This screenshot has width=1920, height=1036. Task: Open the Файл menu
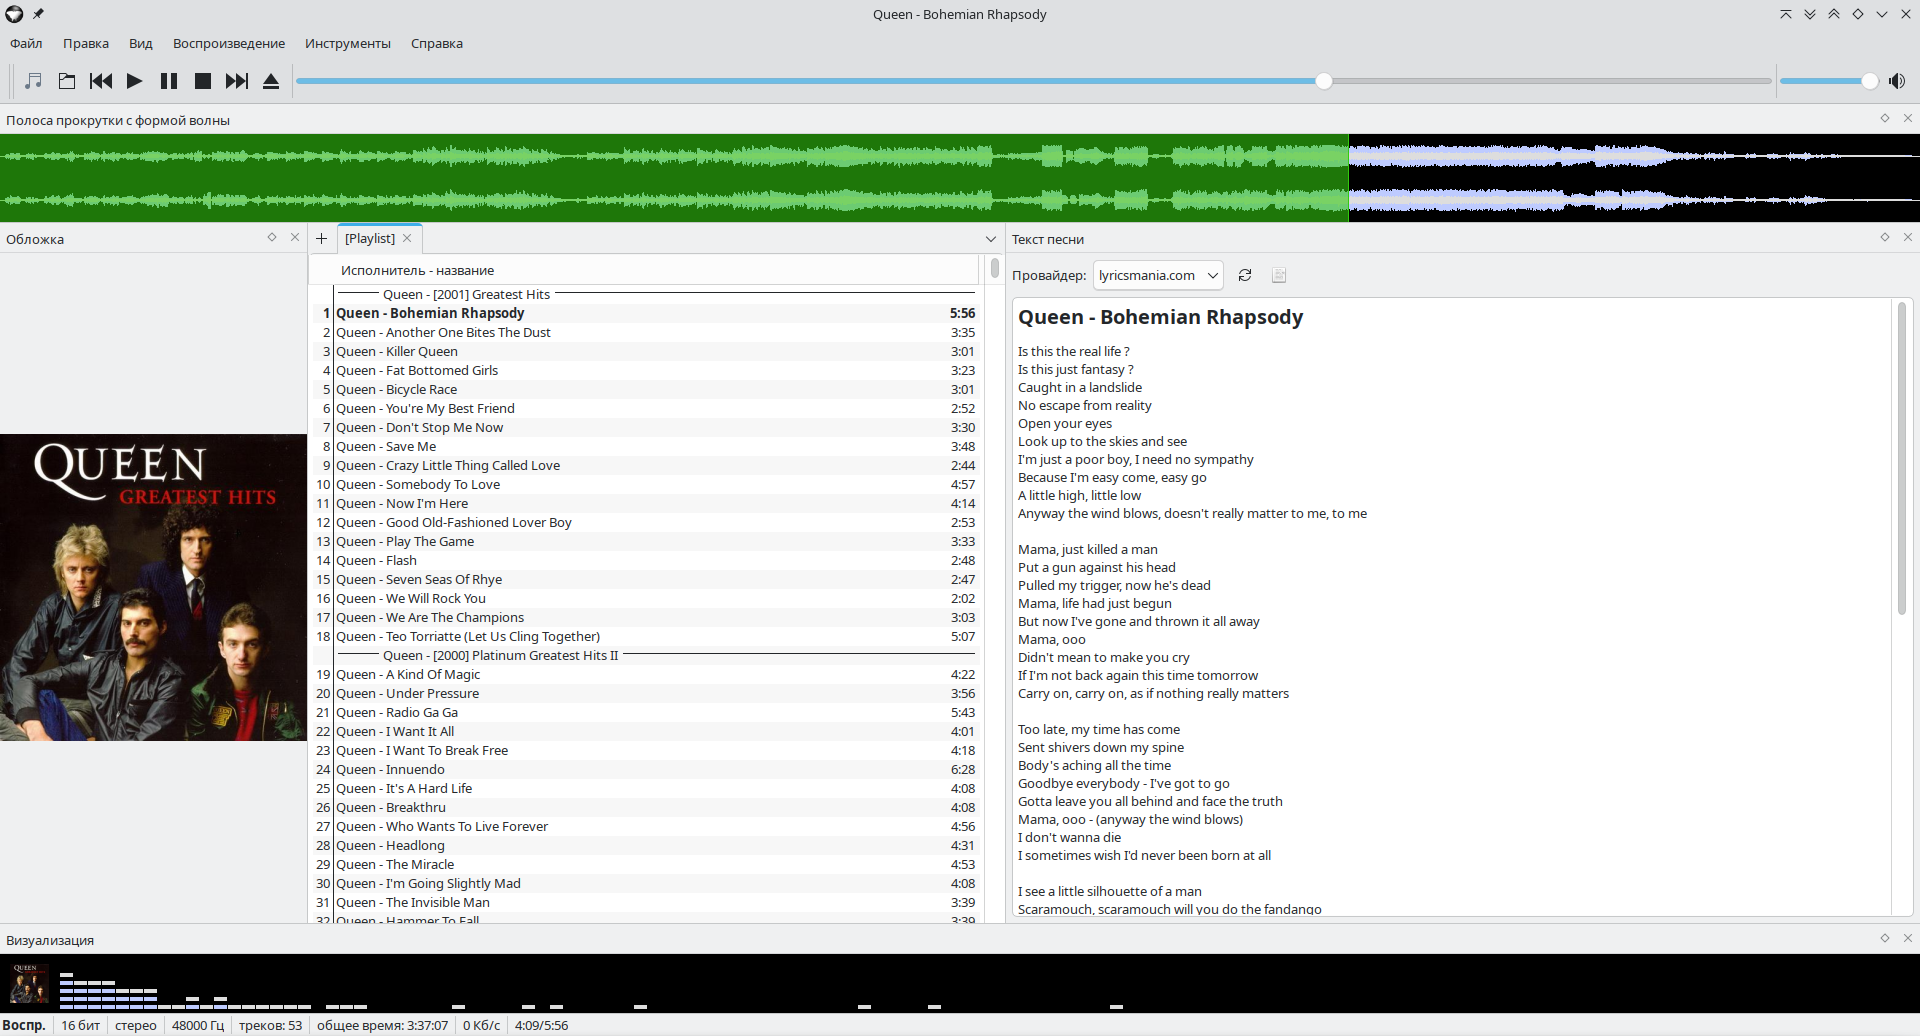tap(26, 43)
